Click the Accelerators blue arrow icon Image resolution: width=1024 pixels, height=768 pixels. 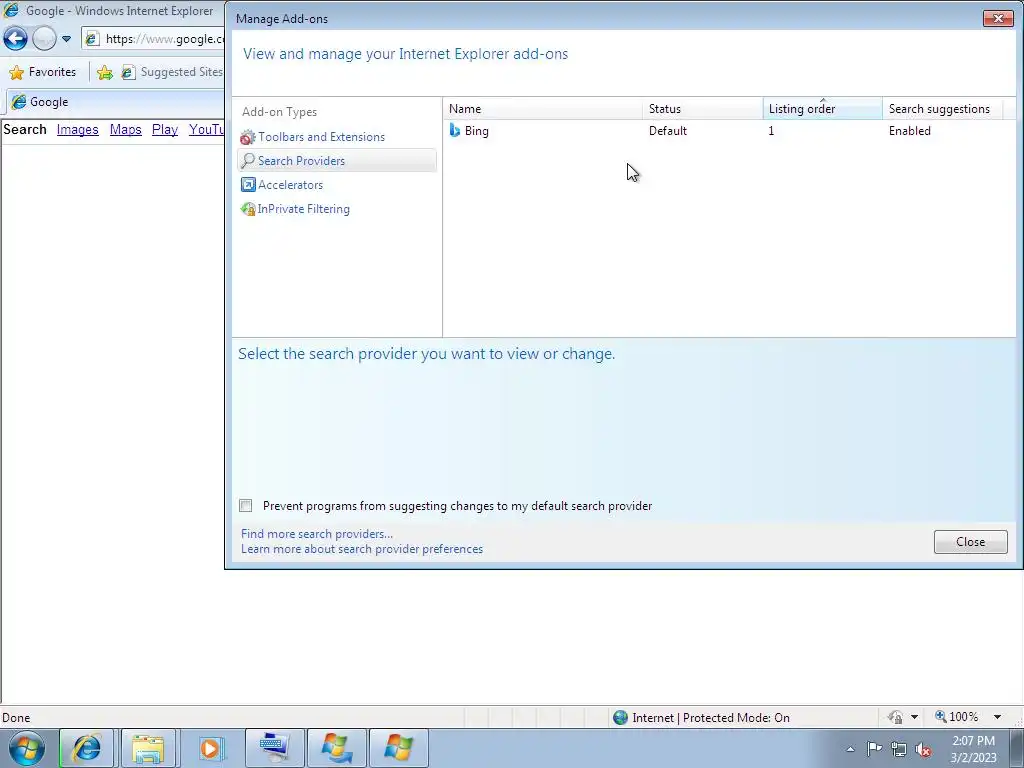tap(248, 185)
